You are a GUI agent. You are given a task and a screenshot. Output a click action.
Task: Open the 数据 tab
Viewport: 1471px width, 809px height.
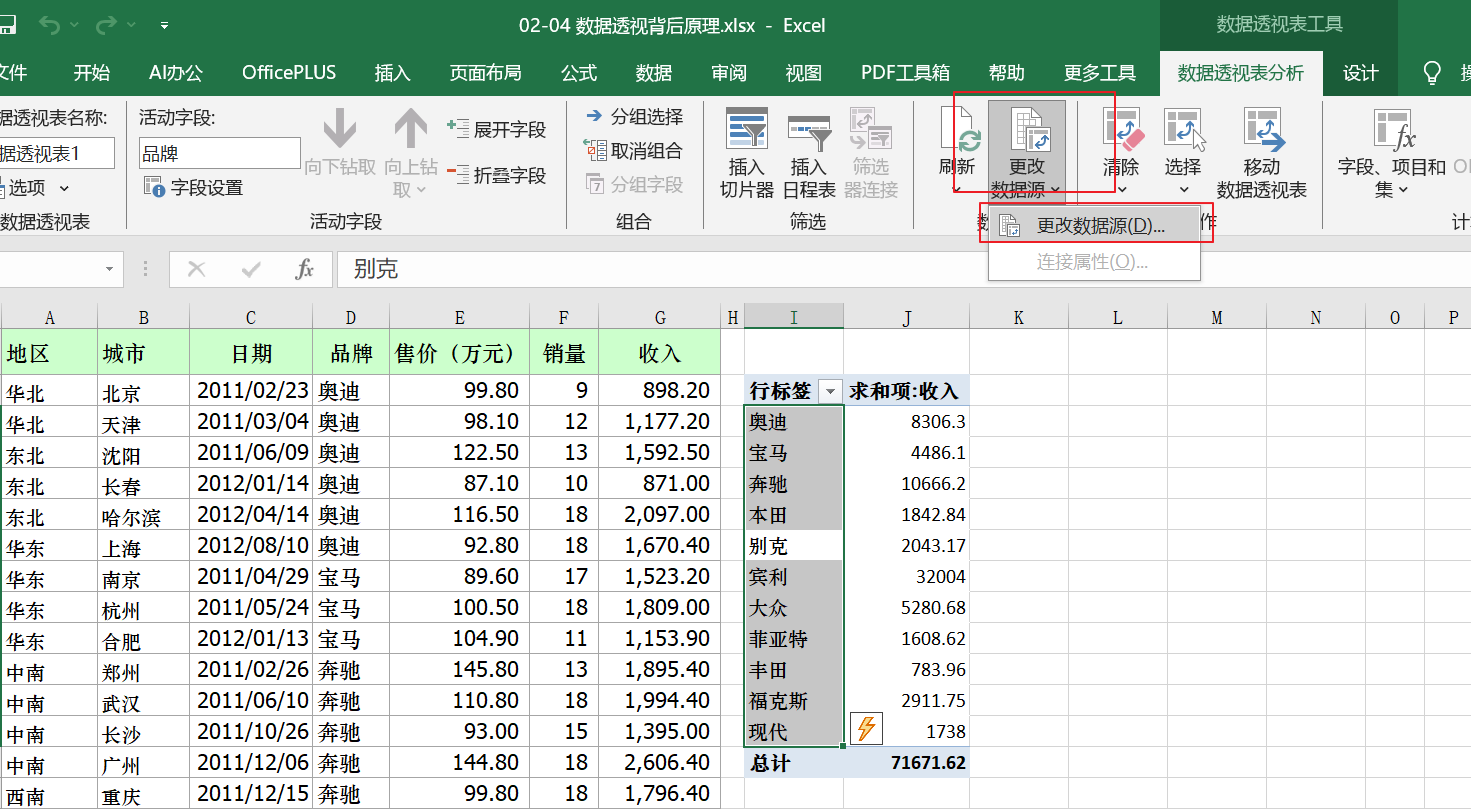point(654,72)
